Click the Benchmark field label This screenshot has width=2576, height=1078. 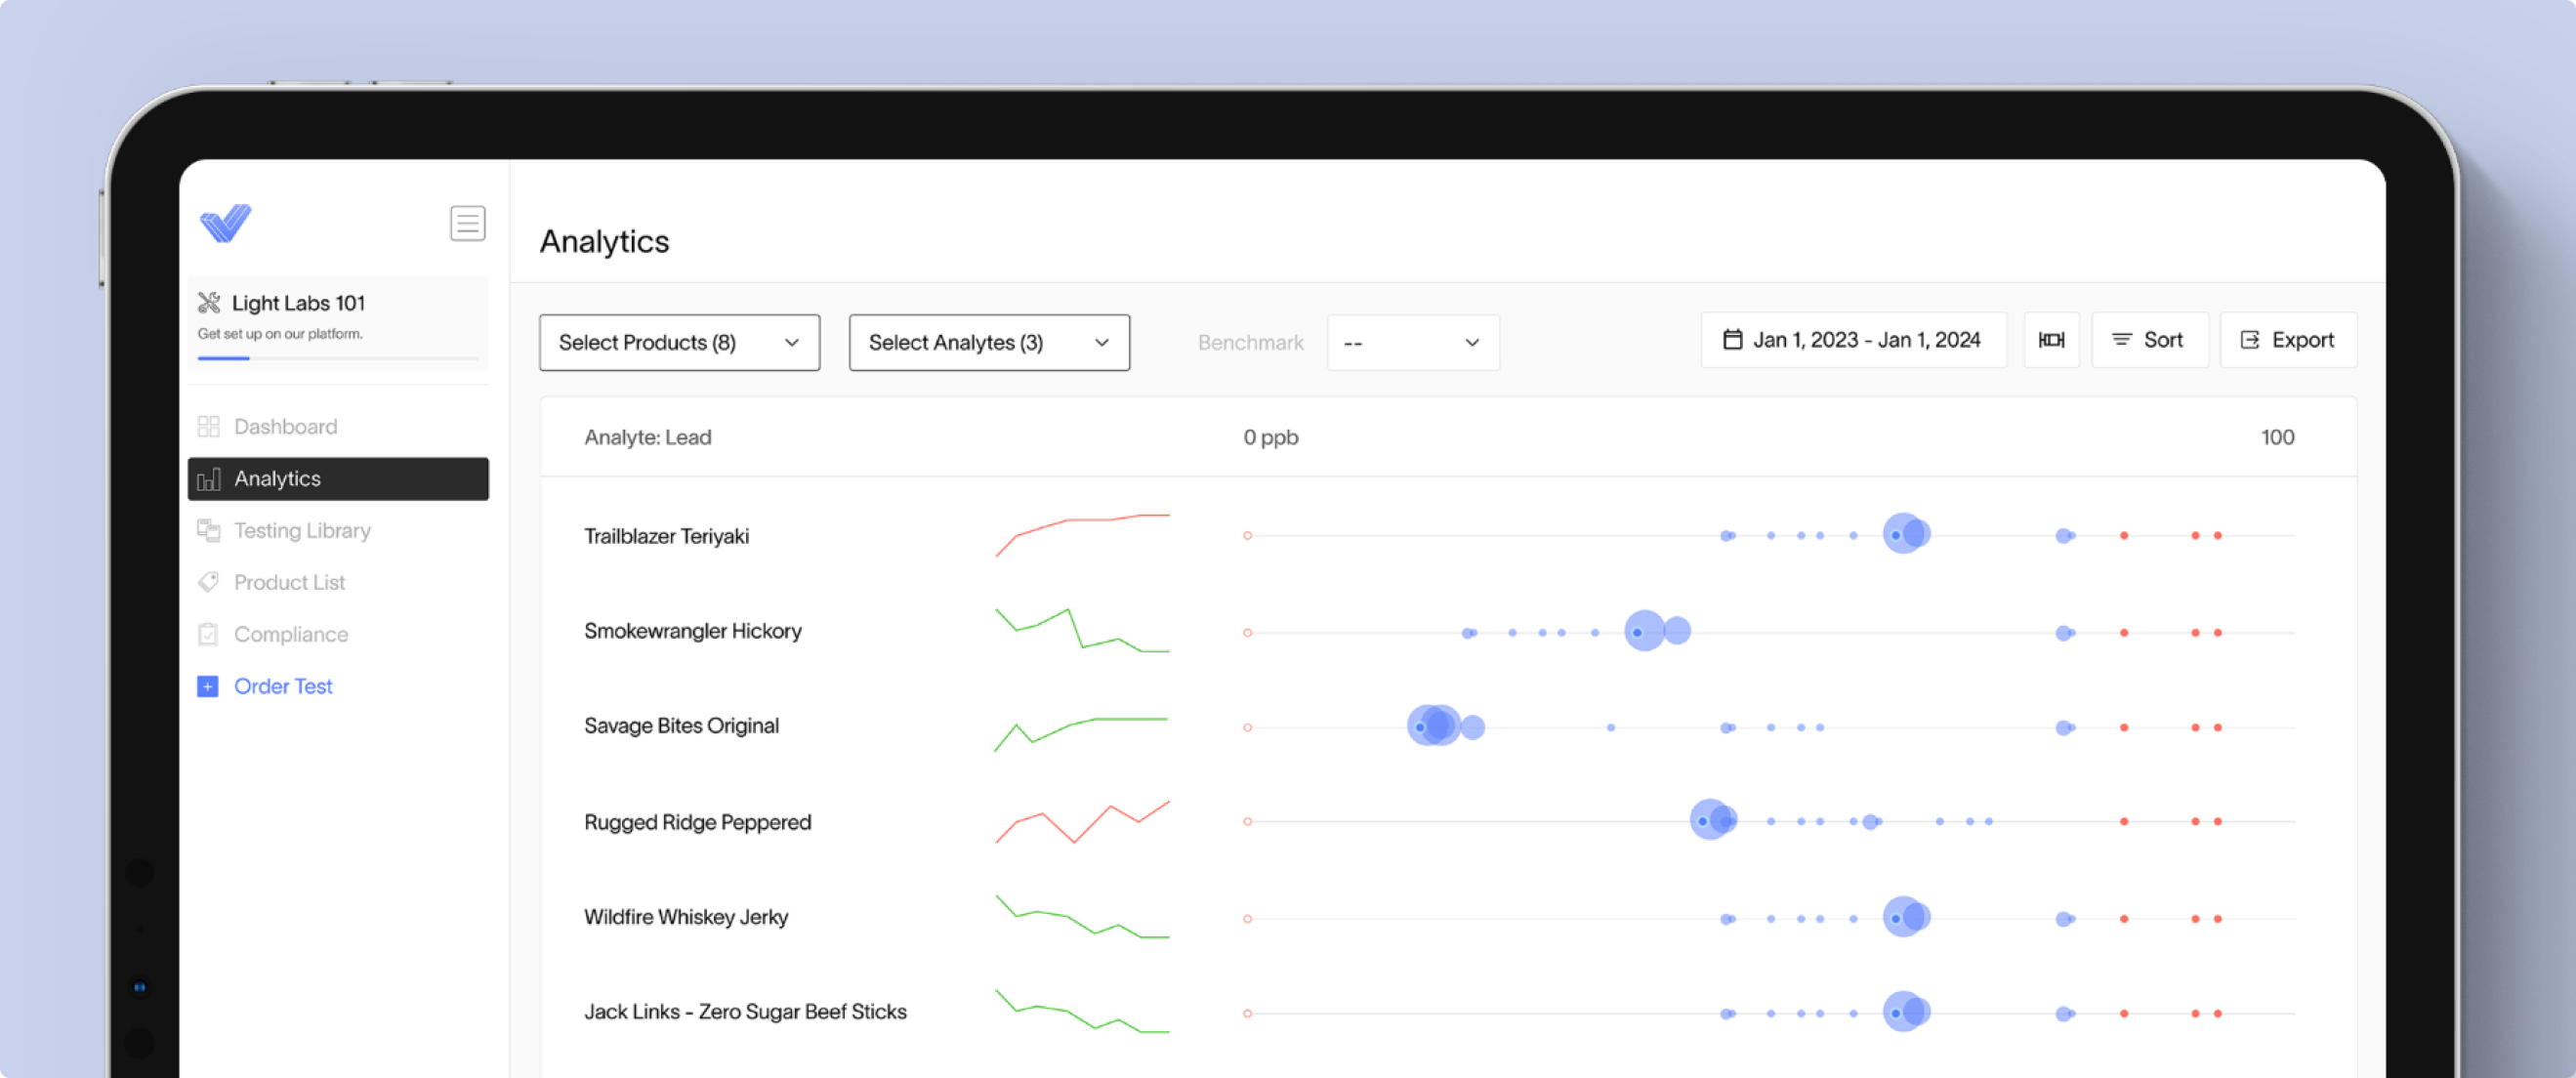click(x=1250, y=343)
